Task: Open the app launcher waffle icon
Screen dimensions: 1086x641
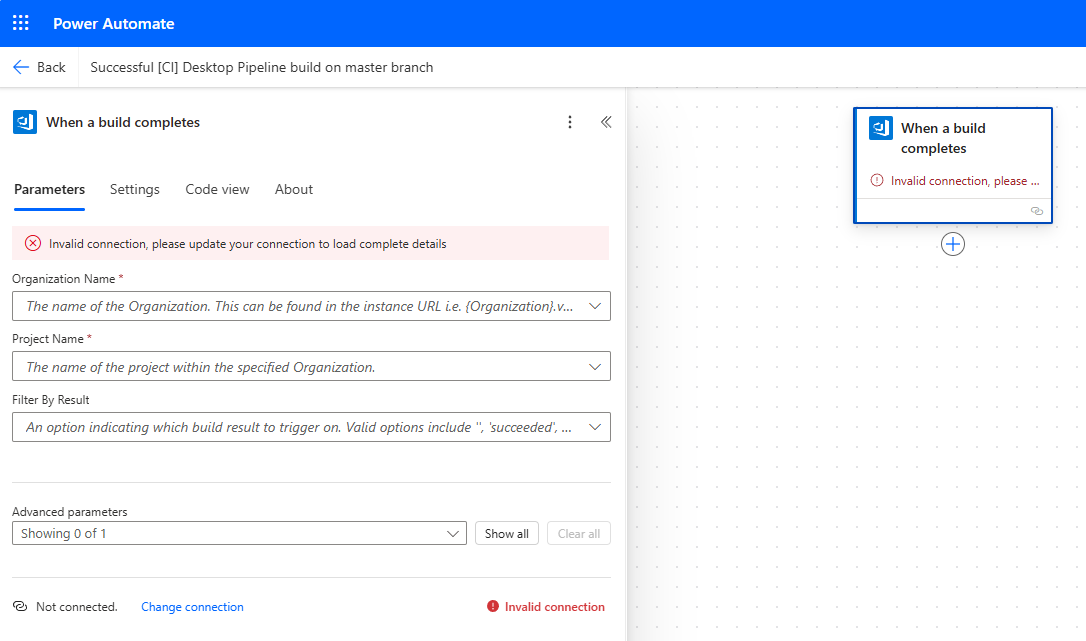Action: (x=21, y=23)
